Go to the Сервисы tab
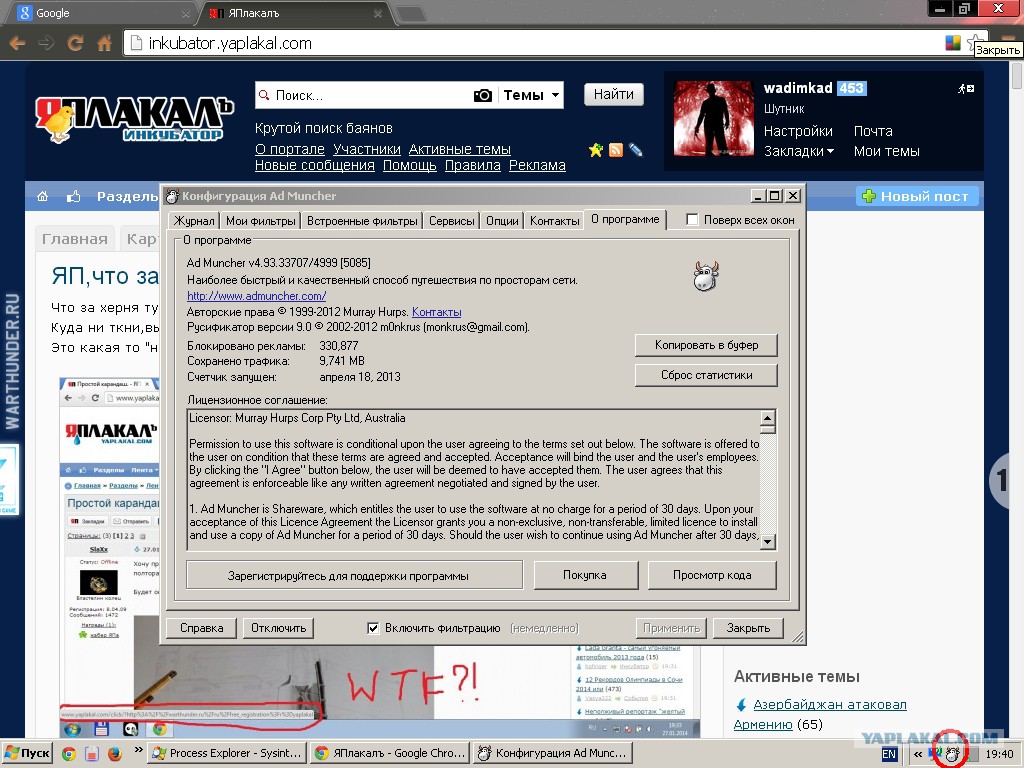Screen dimensions: 1024x768 pyautogui.click(x=451, y=221)
